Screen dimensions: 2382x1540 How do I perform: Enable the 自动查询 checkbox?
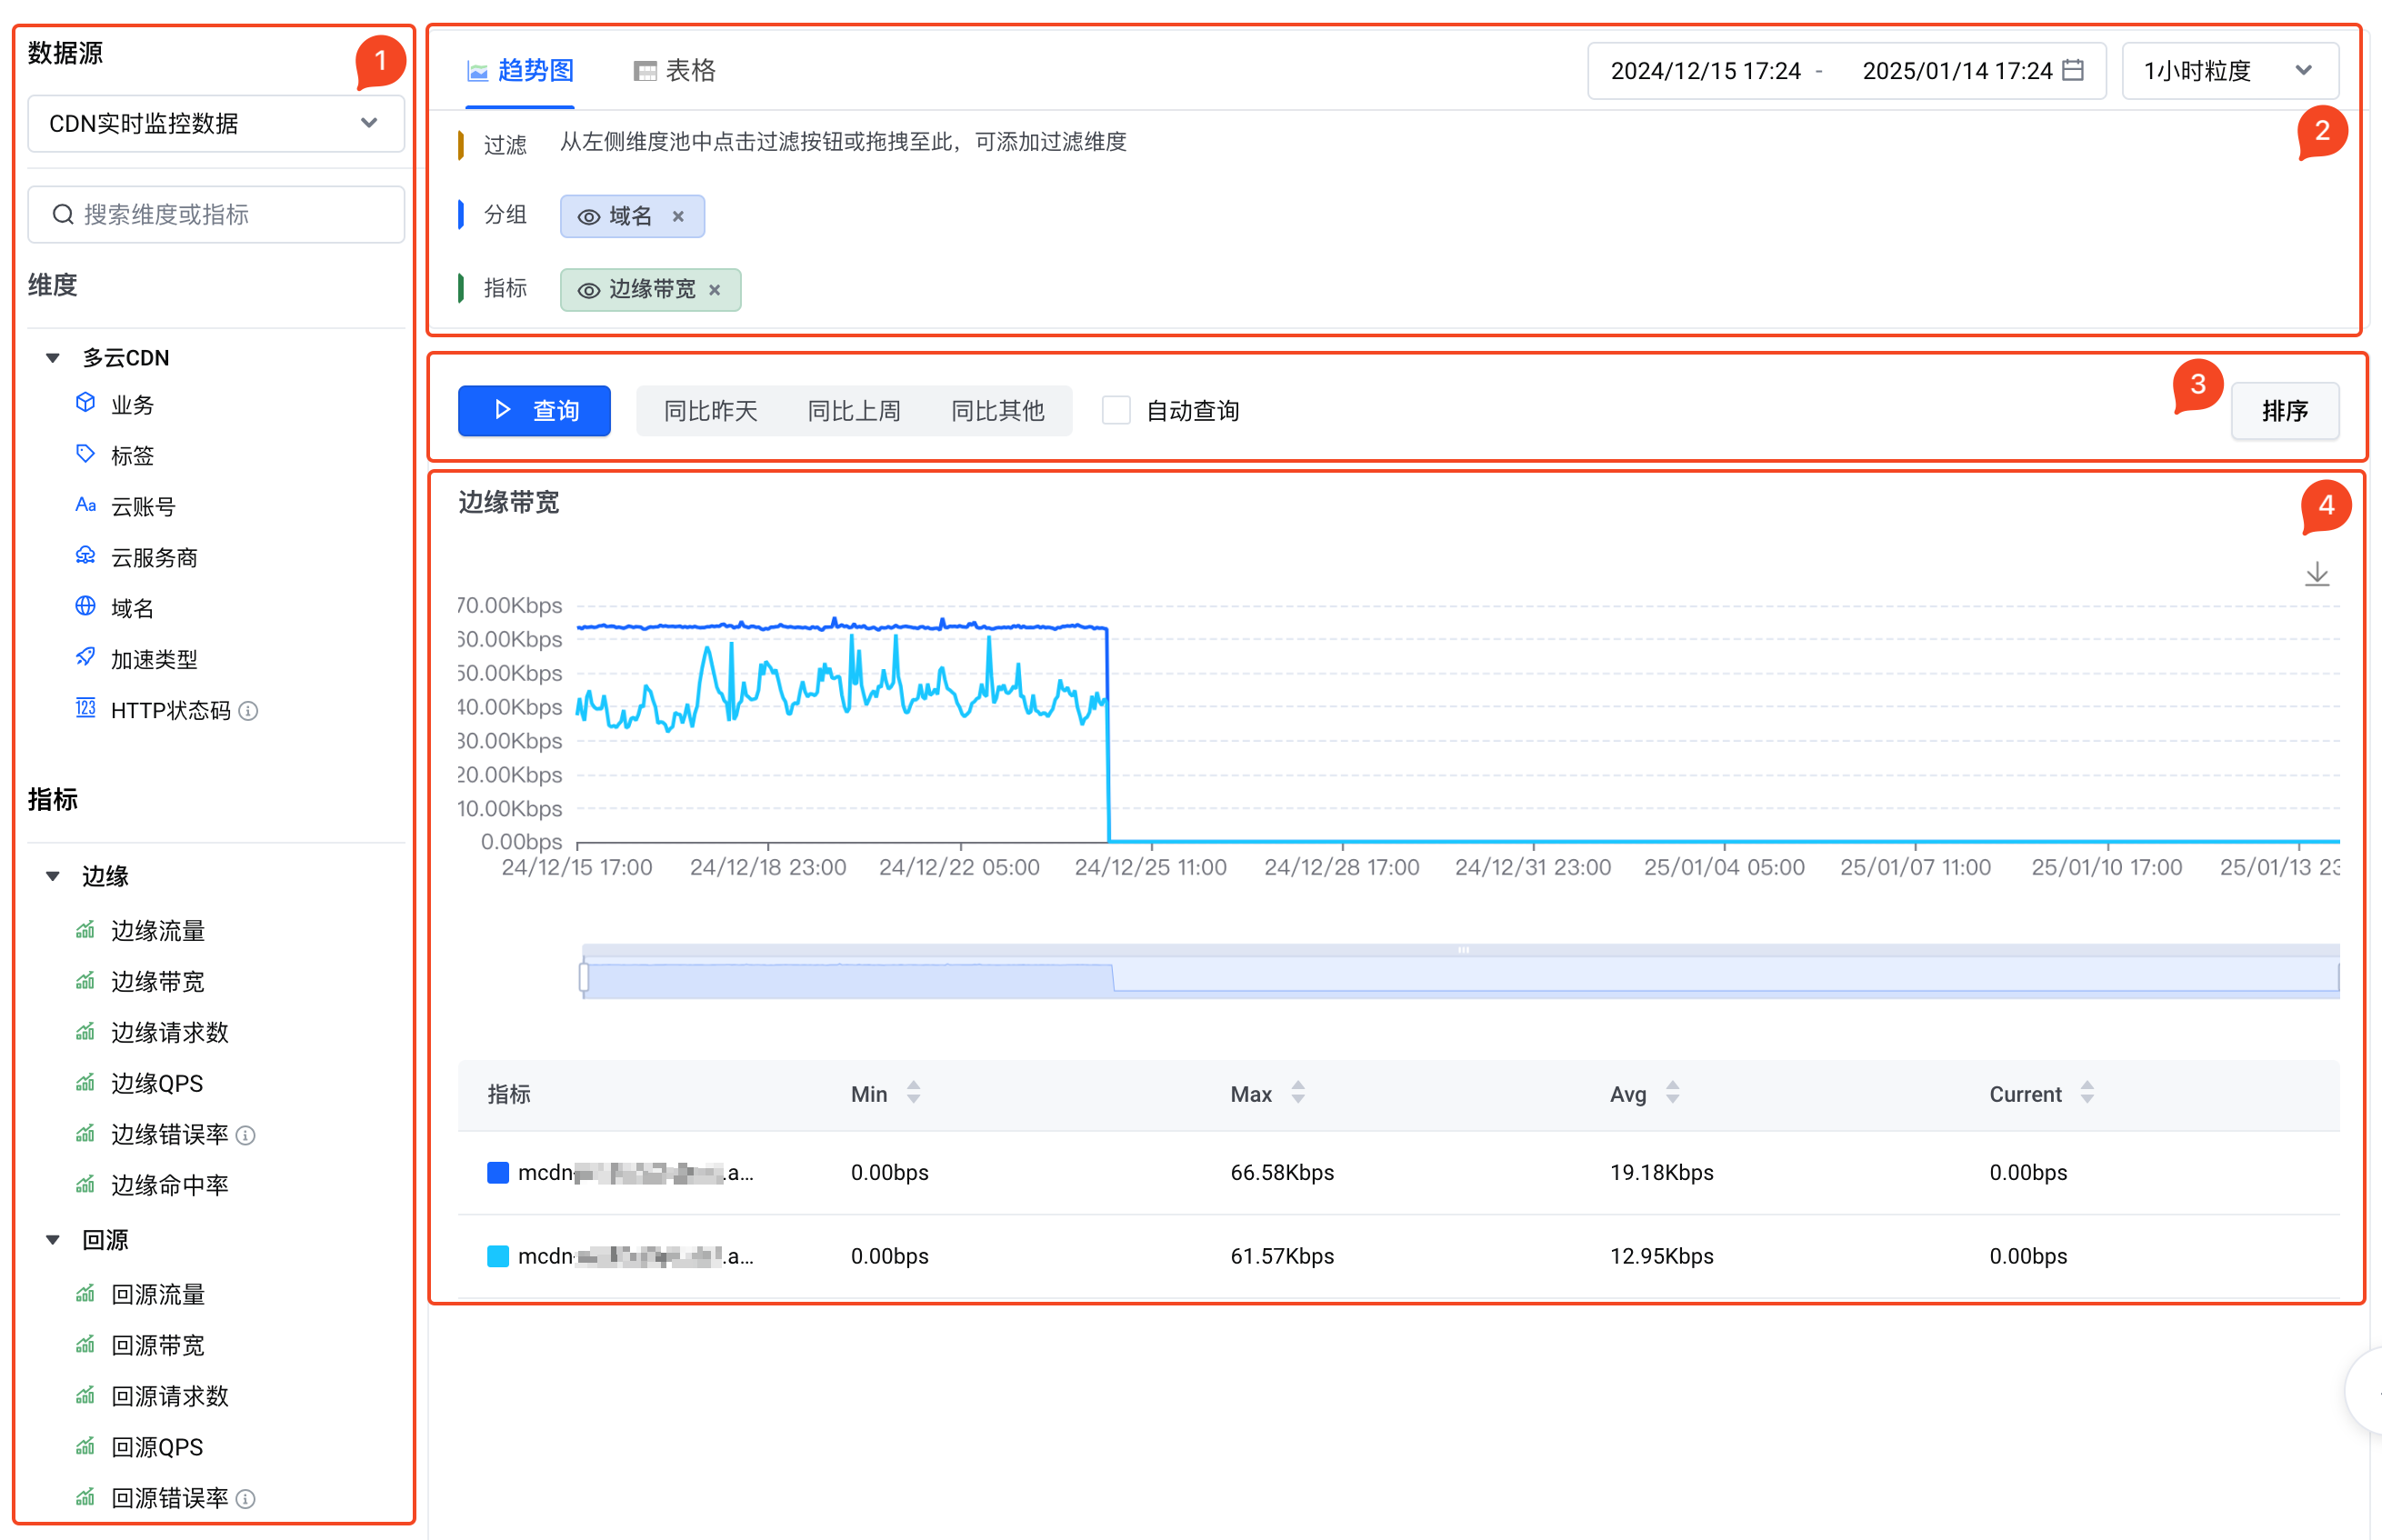[x=1116, y=410]
